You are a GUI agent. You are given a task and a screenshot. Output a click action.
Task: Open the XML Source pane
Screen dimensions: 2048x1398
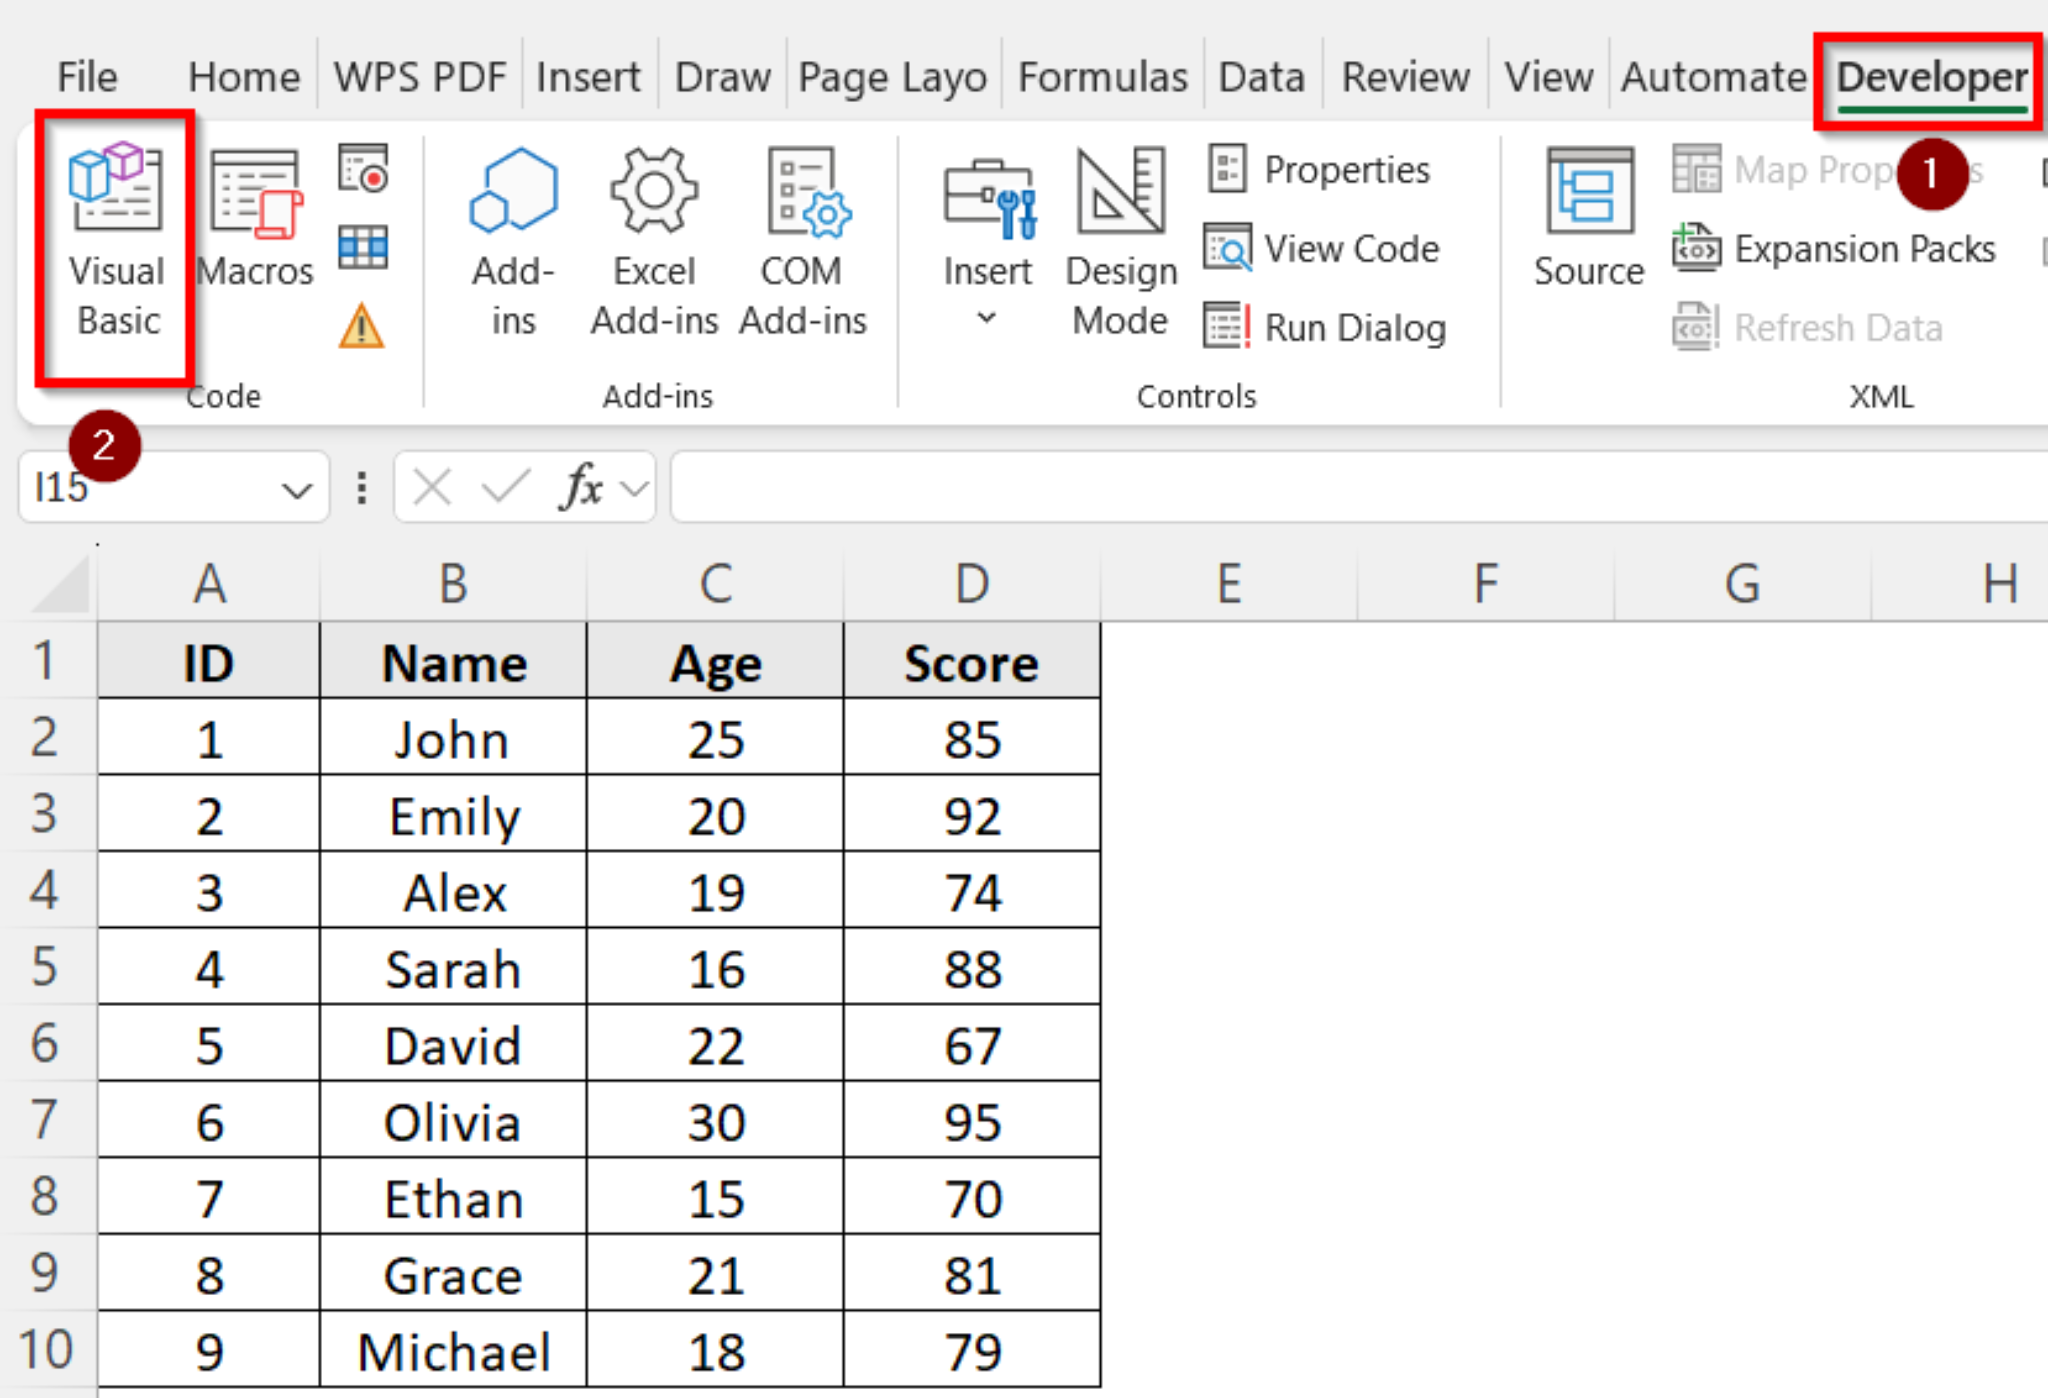pyautogui.click(x=1589, y=218)
